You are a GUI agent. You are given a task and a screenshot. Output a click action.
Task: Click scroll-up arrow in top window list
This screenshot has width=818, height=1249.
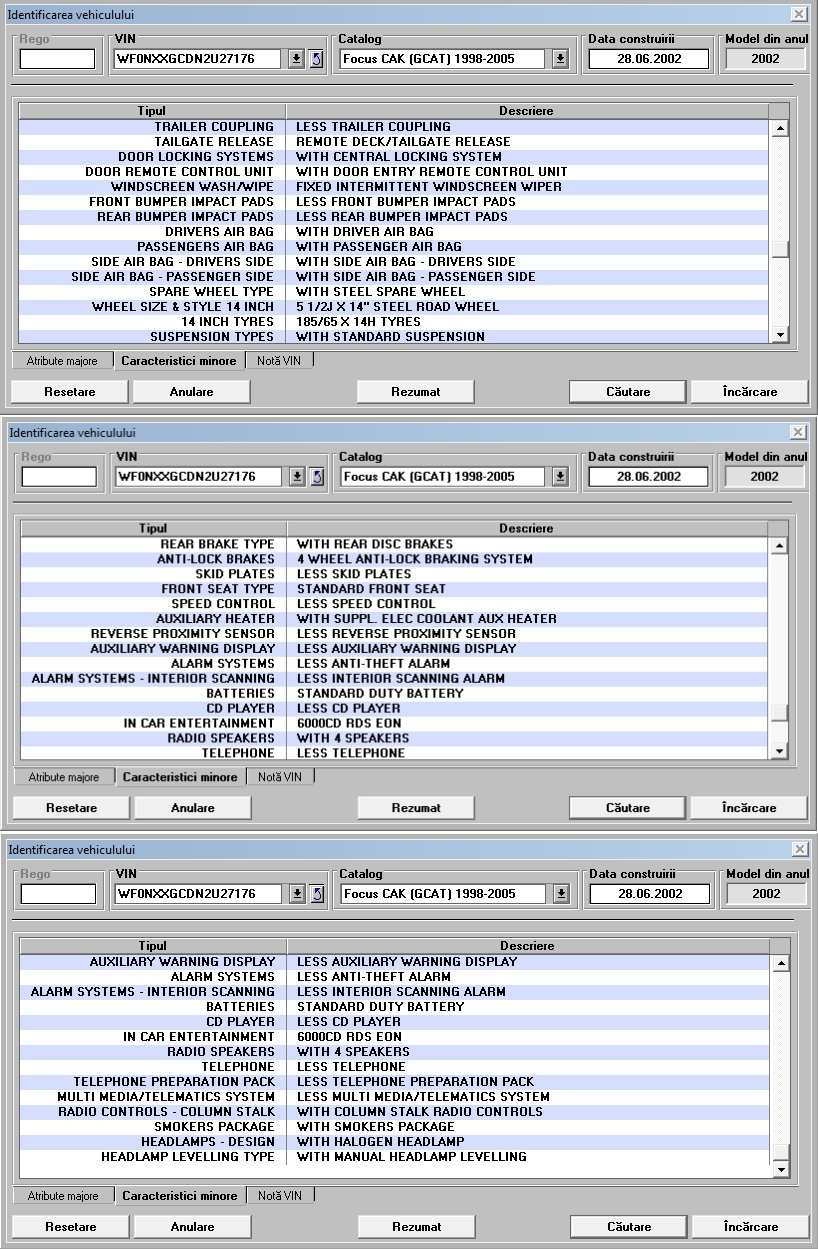(x=780, y=128)
